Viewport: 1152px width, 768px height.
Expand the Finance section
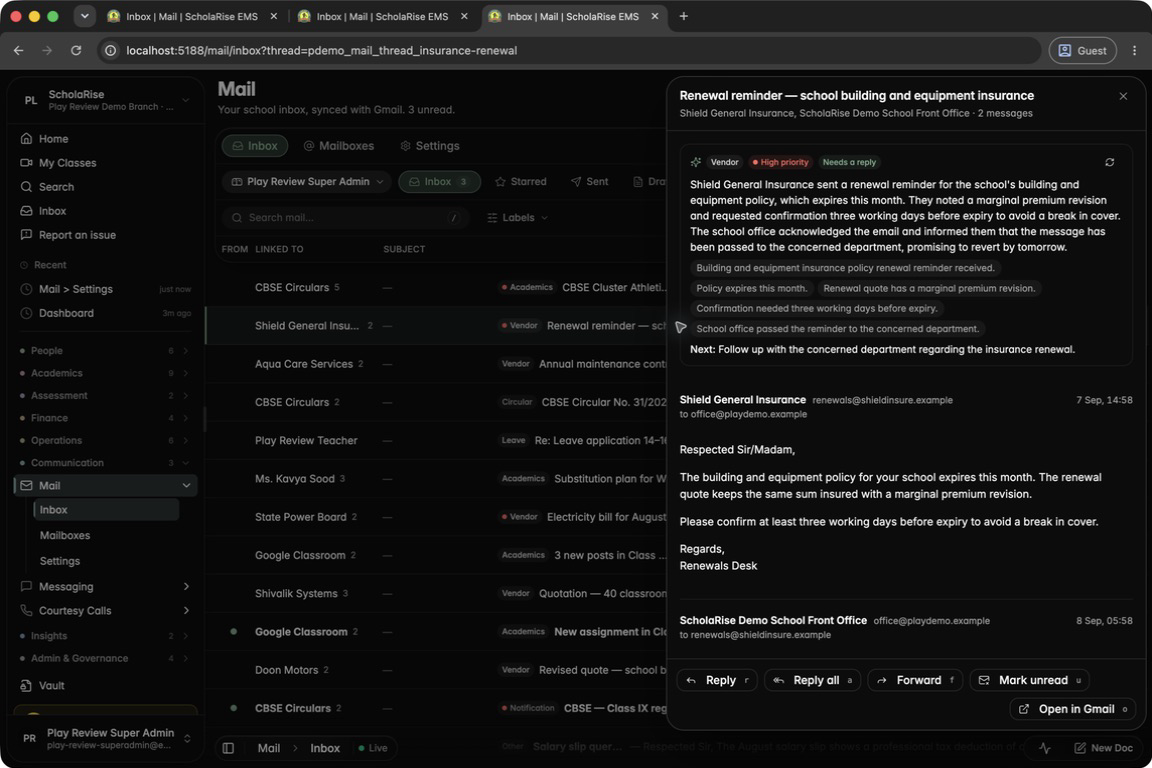pyautogui.click(x=105, y=418)
